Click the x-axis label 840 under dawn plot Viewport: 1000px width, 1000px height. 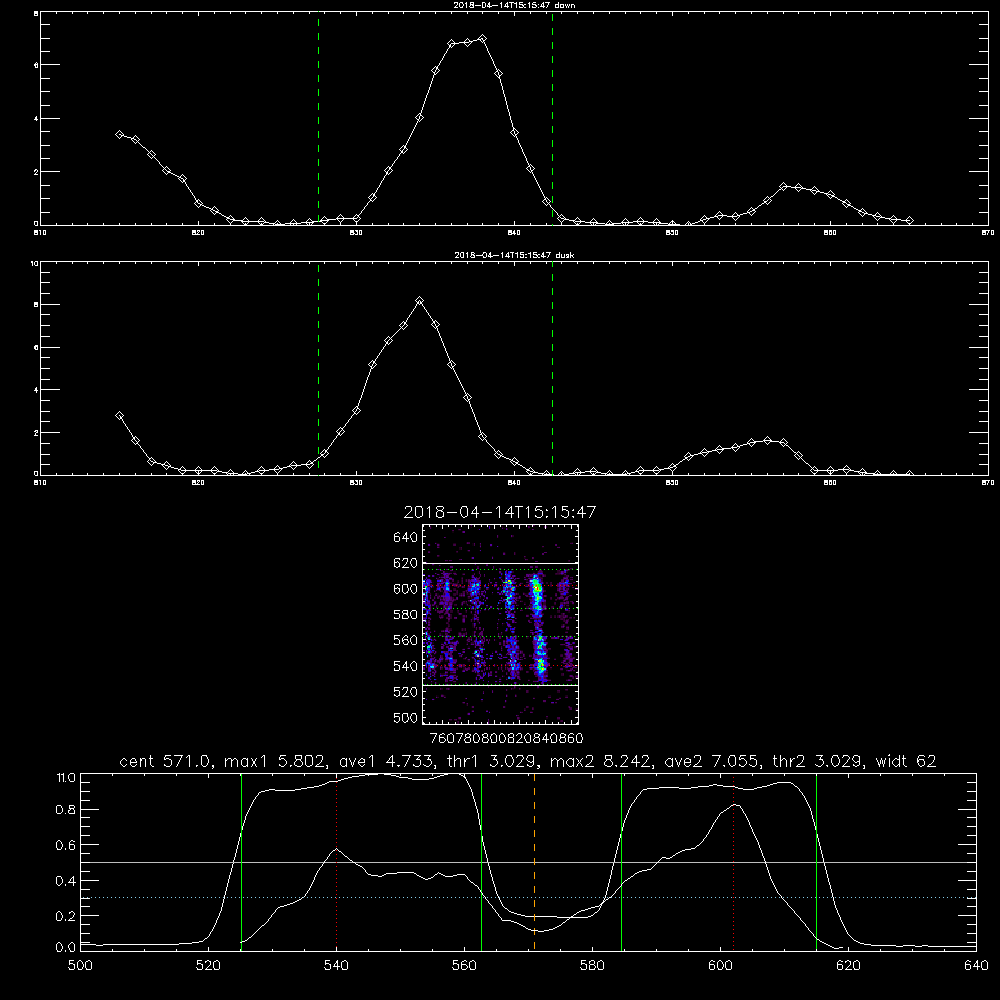tap(514, 233)
